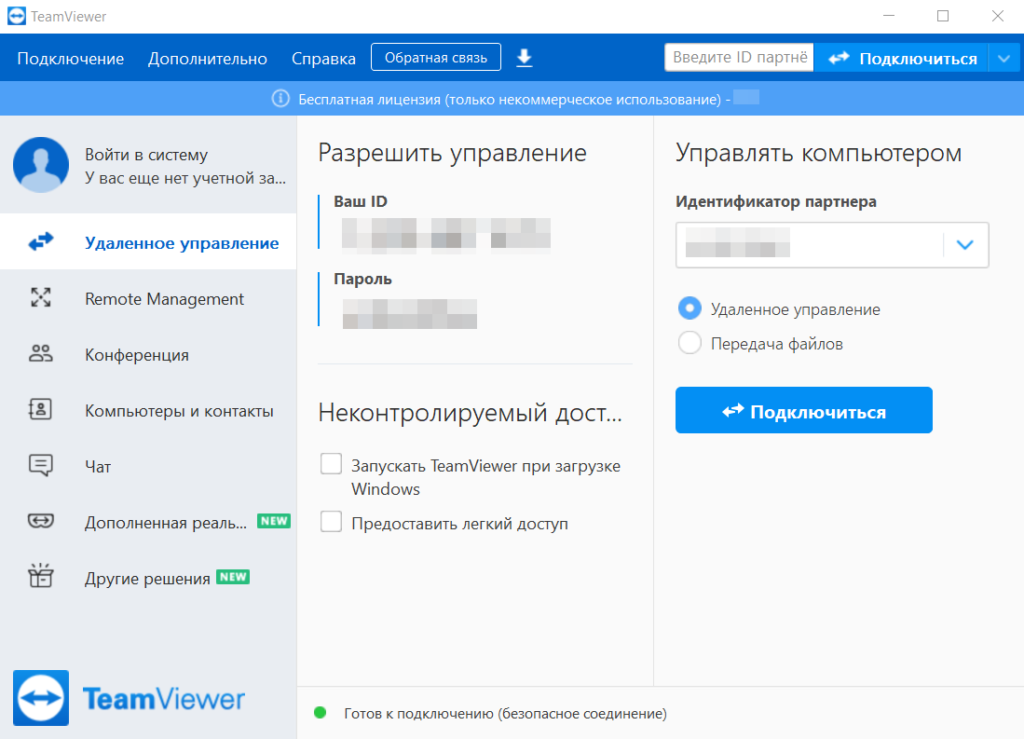Viewport: 1024px width, 739px height.
Task: Click Войти в систему link
Action: 146,155
